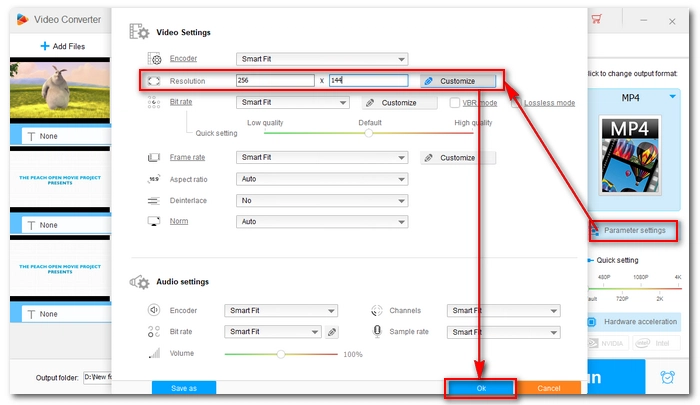Click the video Encoder gear icon
Viewport: 700px width, 405px height.
pyautogui.click(x=154, y=58)
